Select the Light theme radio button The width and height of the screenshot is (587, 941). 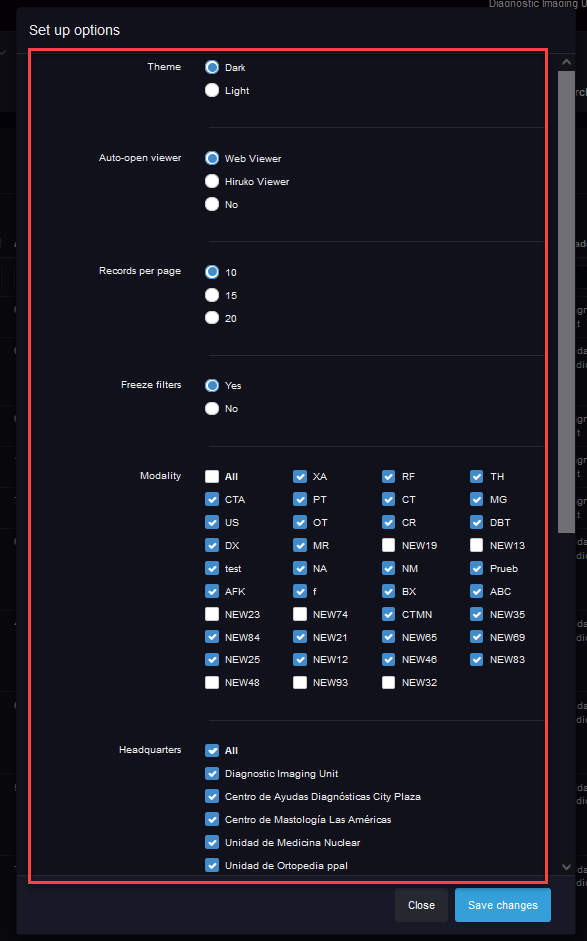coord(212,90)
